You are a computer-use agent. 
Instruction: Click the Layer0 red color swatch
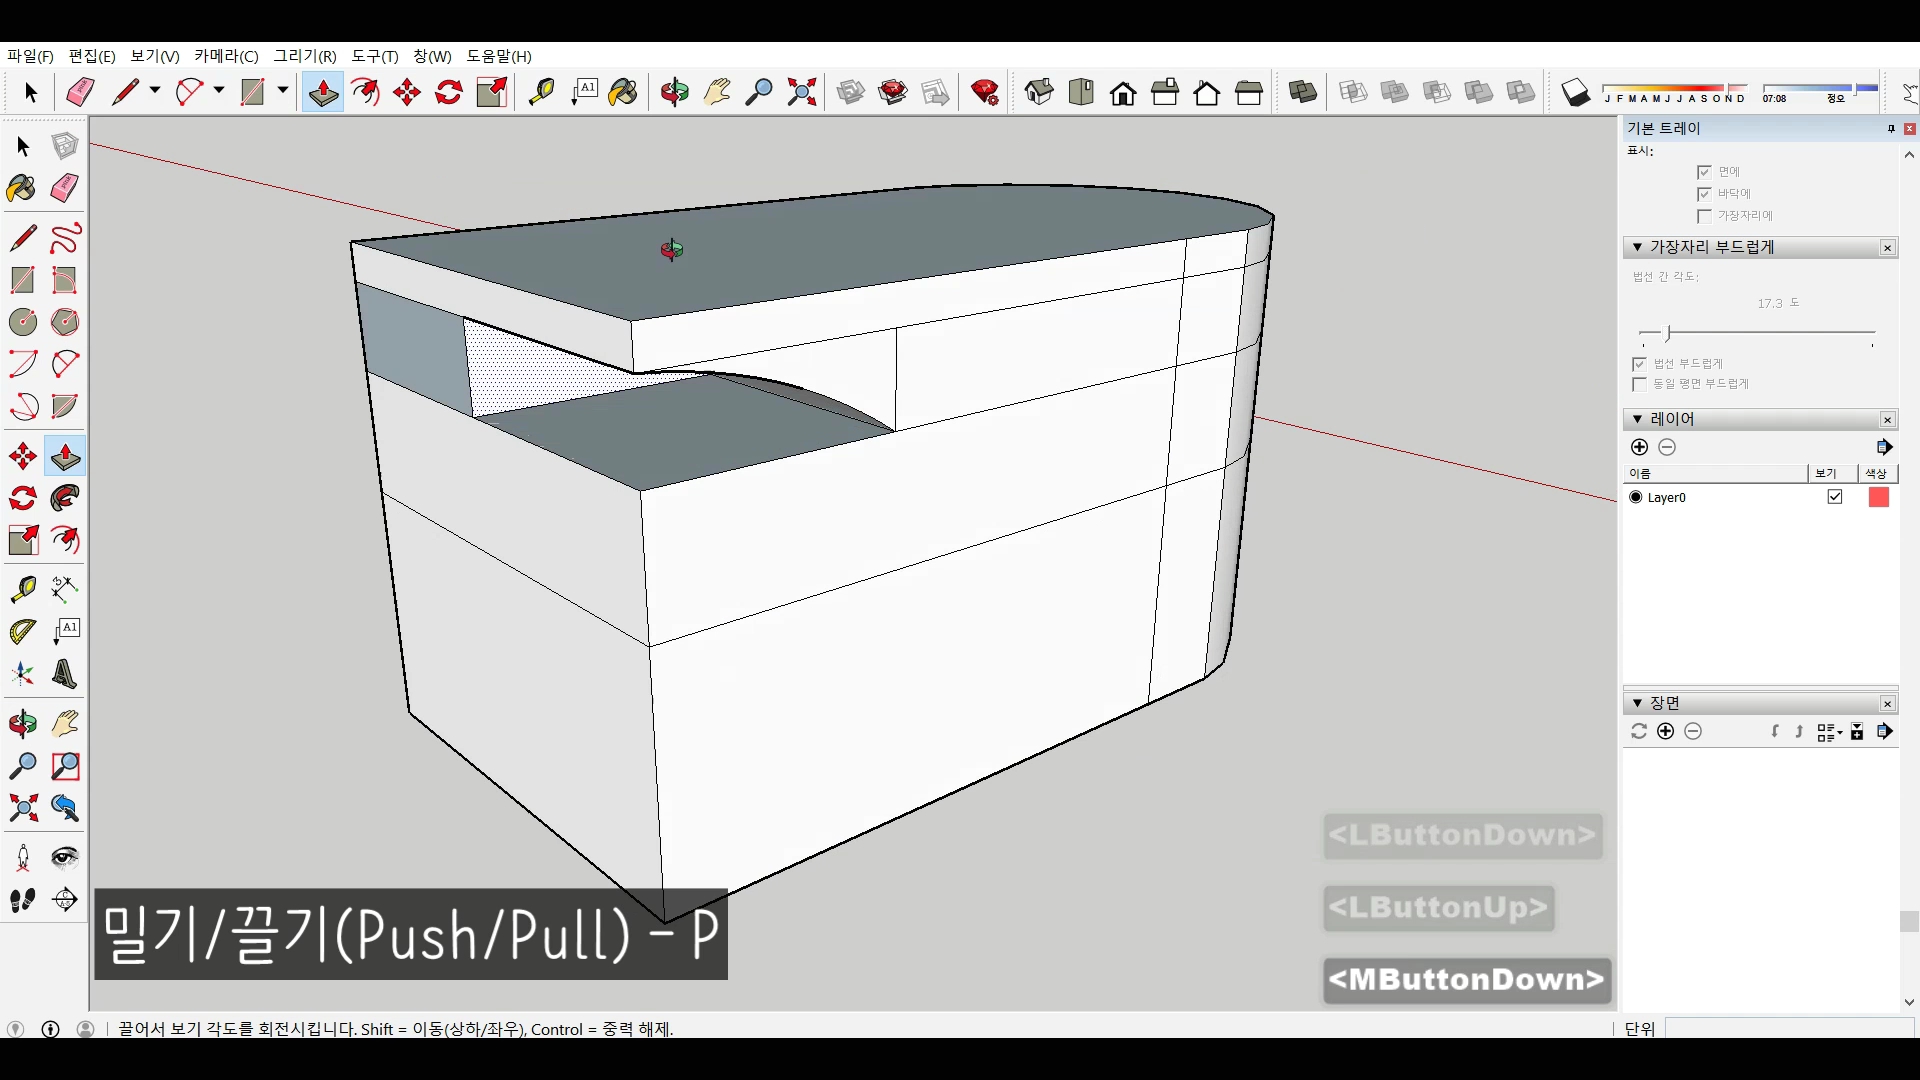tap(1879, 497)
